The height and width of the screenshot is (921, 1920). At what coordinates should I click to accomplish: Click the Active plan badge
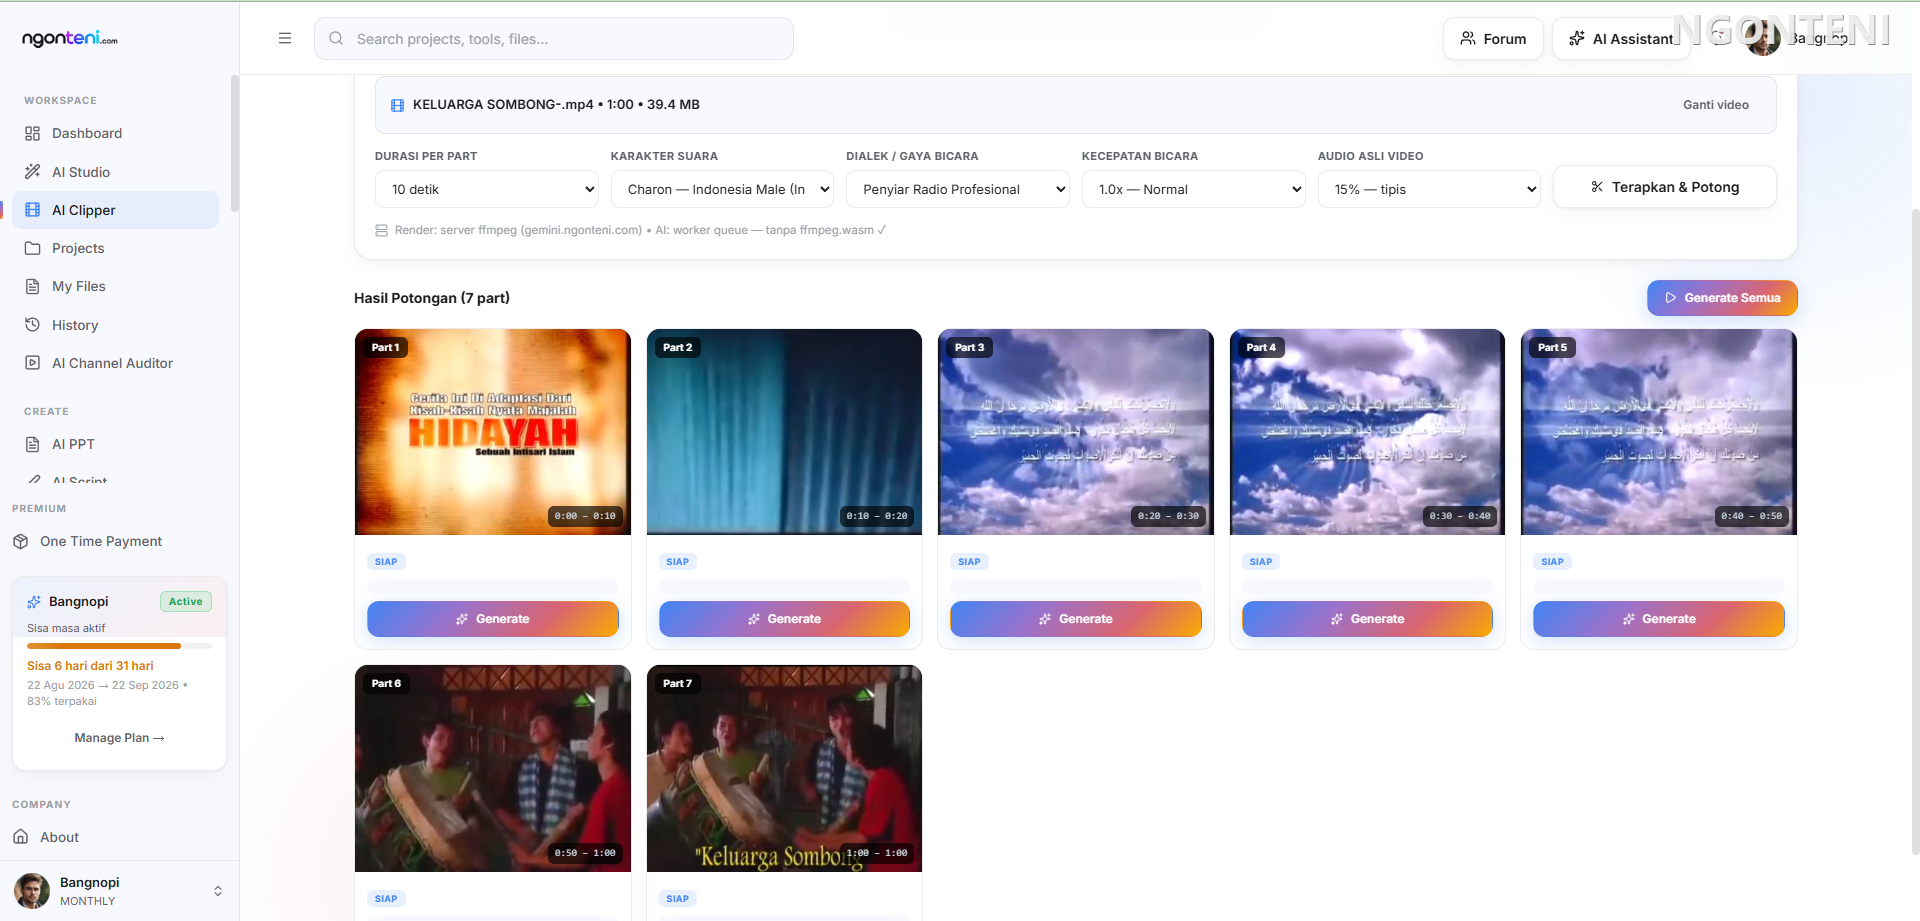(x=186, y=601)
